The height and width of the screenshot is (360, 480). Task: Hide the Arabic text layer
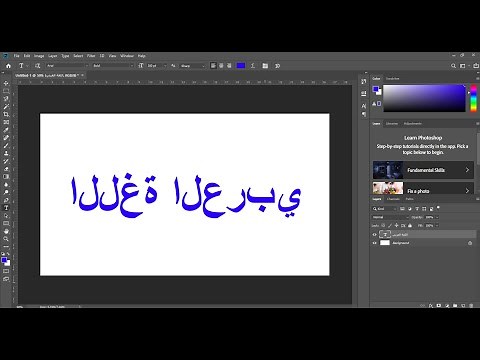point(375,235)
